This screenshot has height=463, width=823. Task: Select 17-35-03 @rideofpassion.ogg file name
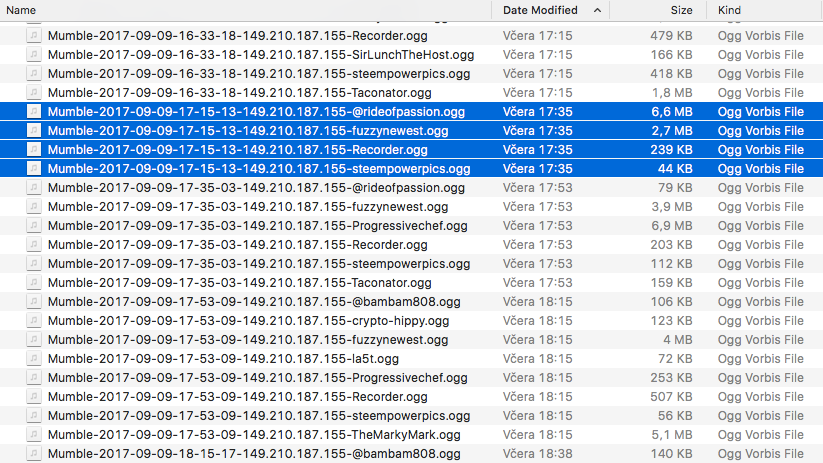pos(256,187)
